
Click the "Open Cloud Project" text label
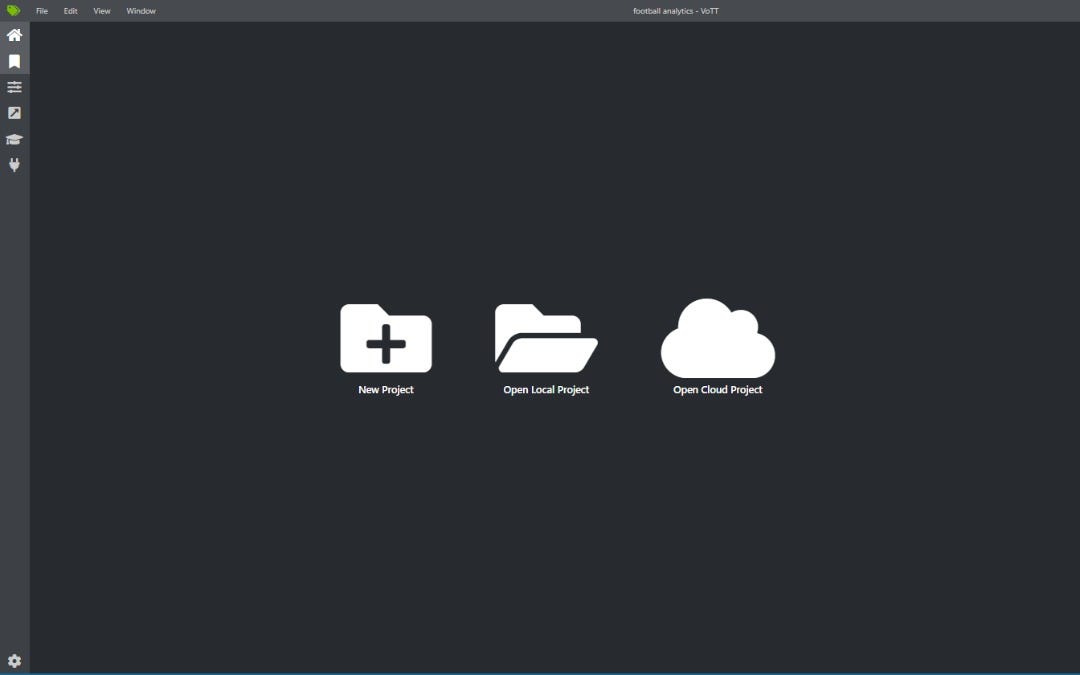coord(718,390)
